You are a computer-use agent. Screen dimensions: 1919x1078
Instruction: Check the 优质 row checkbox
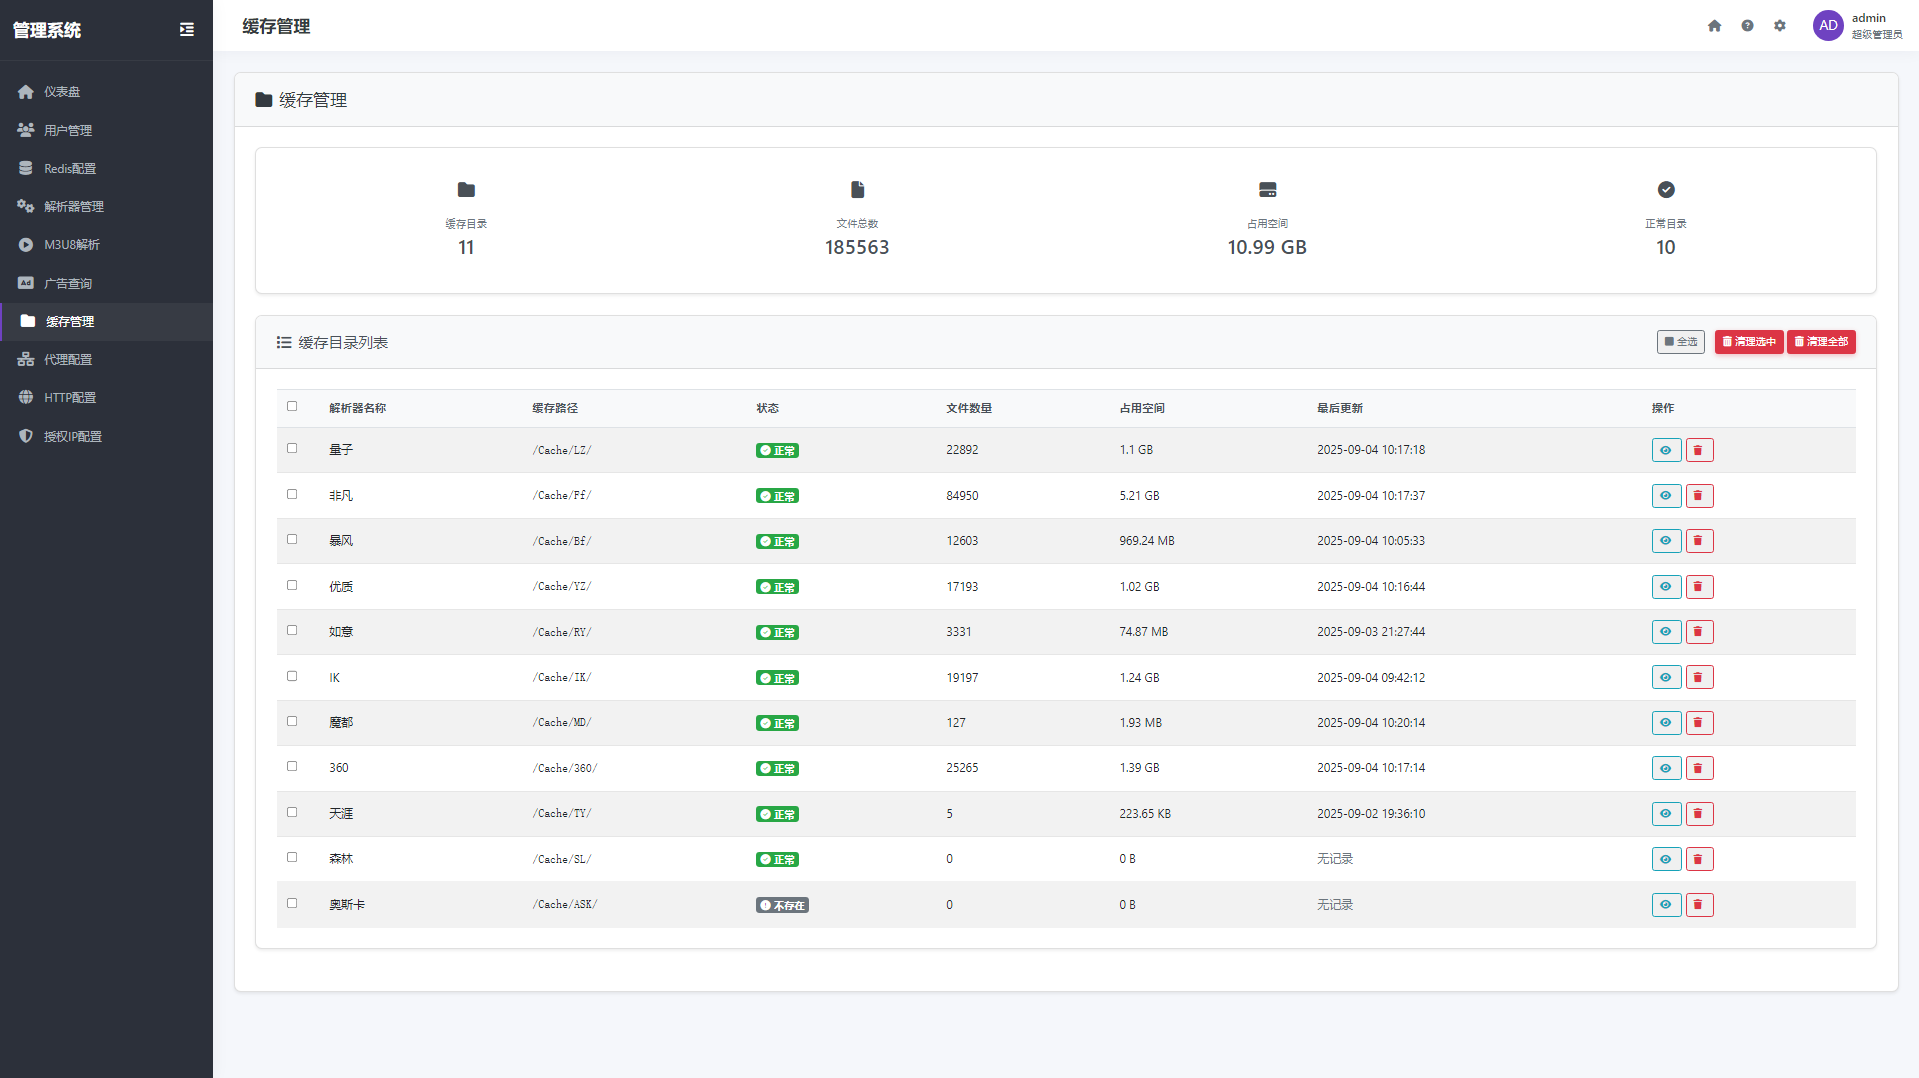pos(292,585)
